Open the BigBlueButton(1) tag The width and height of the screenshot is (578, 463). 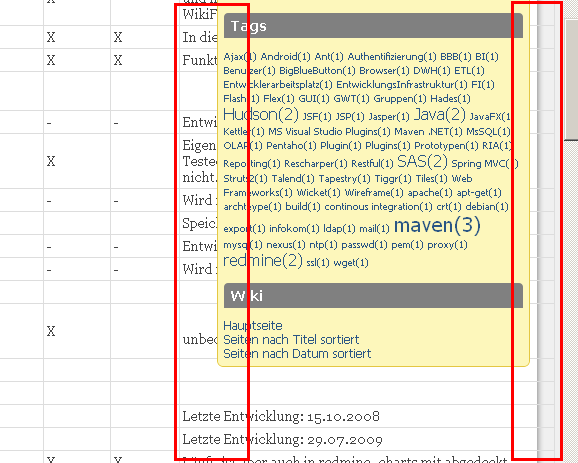tap(317, 71)
